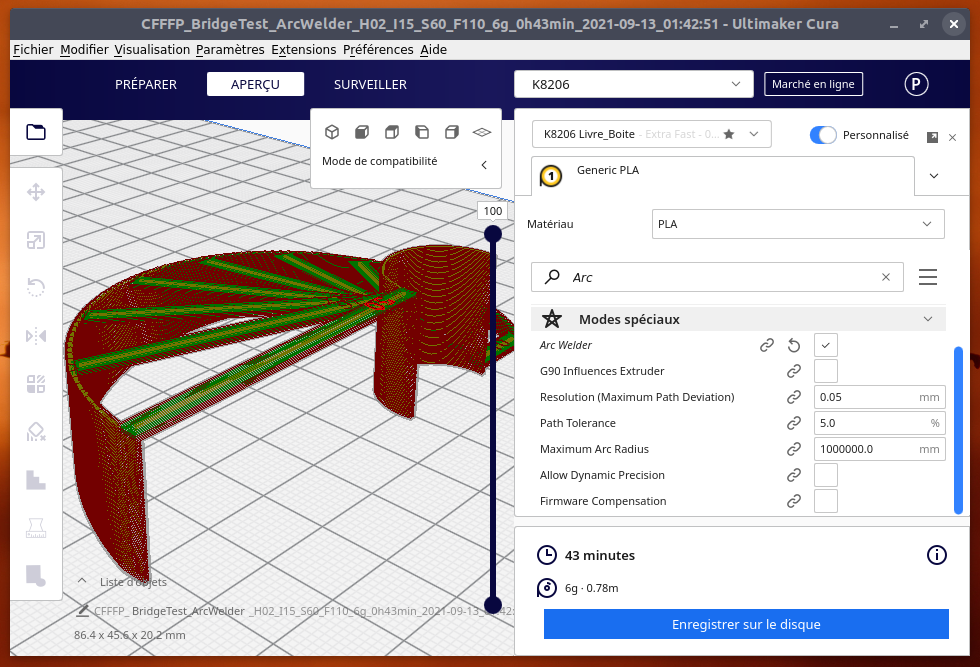Switch to the SURVEILLER stage
Viewport: 980px width, 667px height.
[x=370, y=84]
